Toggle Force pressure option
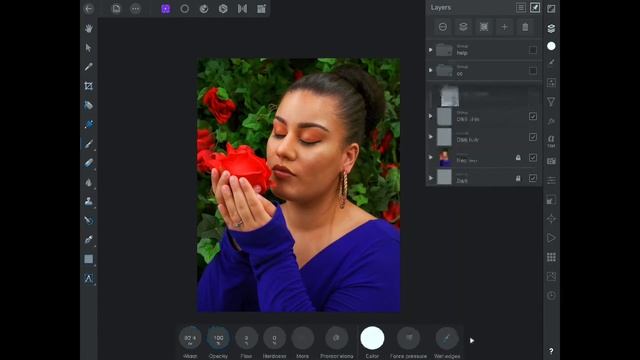 tap(408, 338)
